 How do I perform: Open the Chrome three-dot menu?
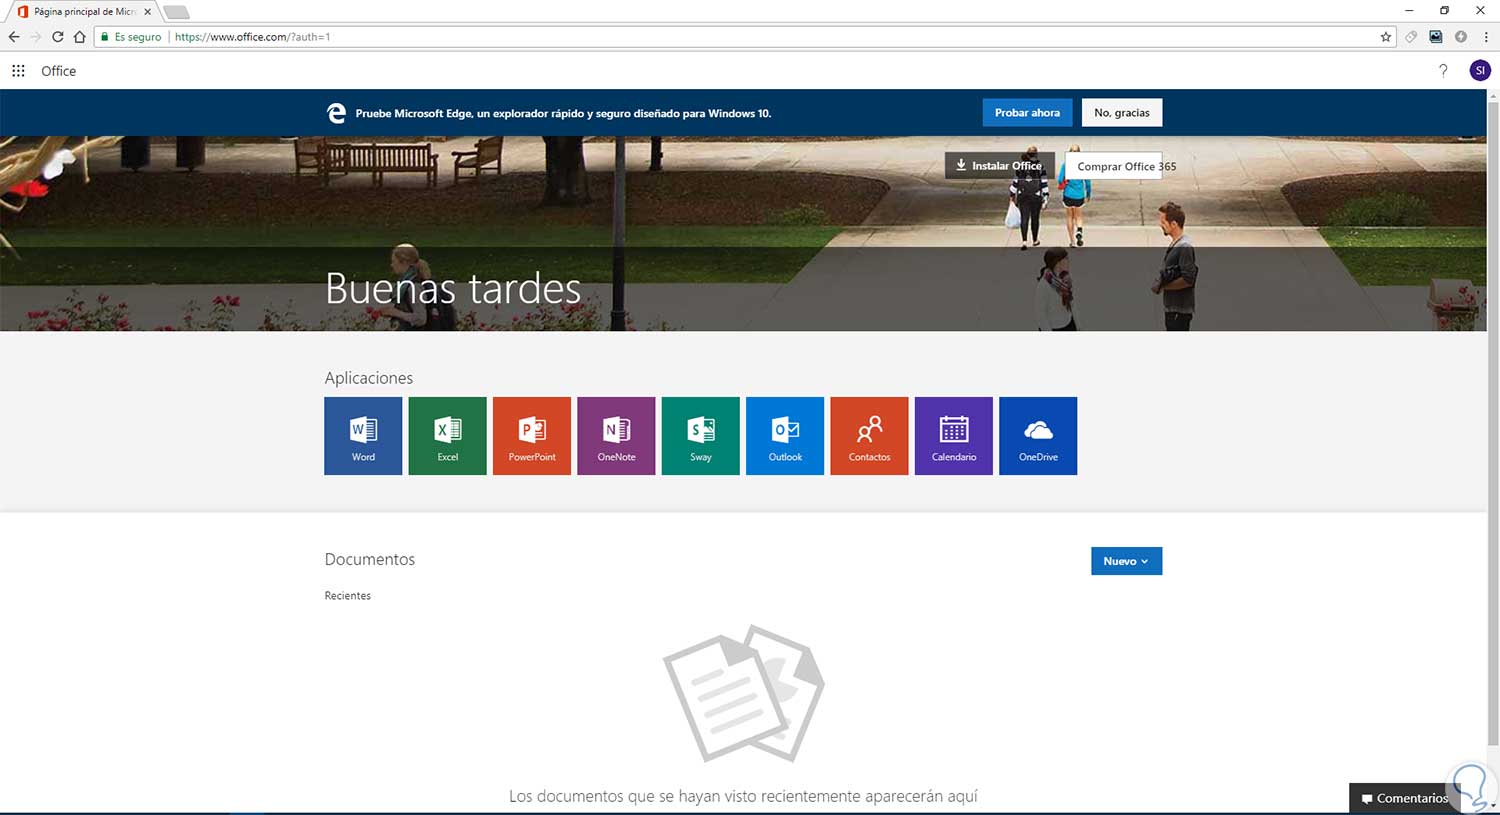(1486, 37)
